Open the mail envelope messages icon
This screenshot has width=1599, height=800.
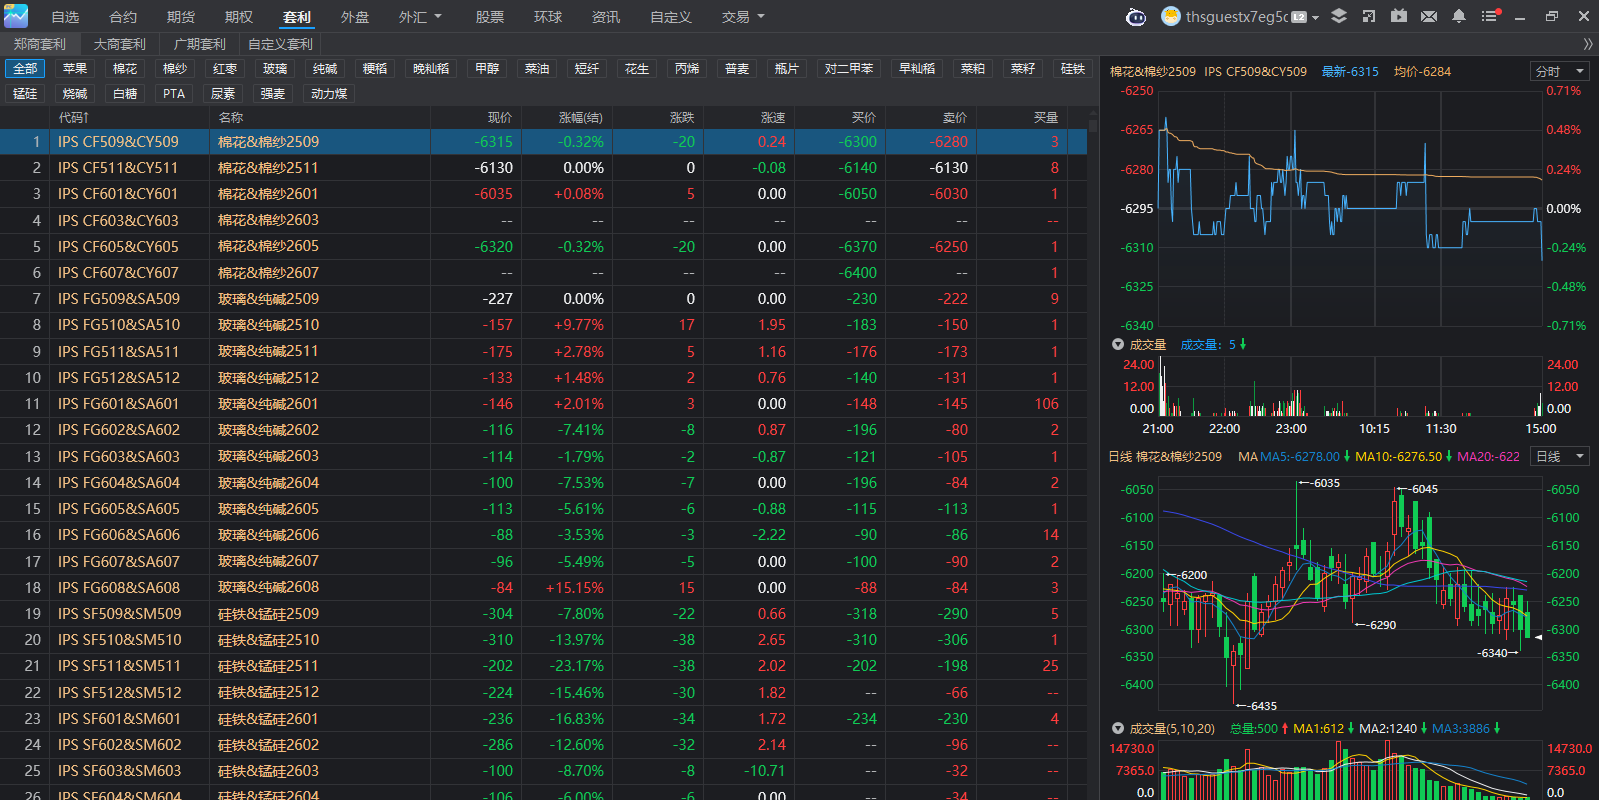(1429, 16)
